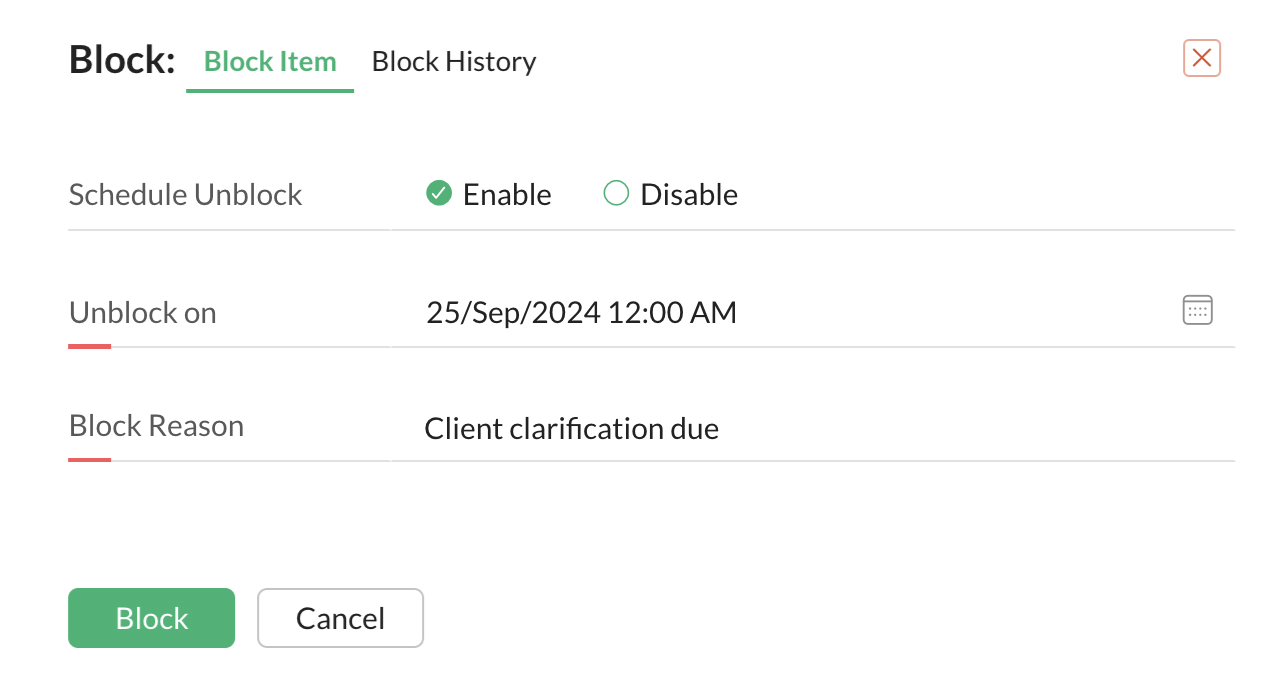The height and width of the screenshot is (694, 1268).
Task: Click the red required marker under Block Reason
Action: click(x=89, y=460)
